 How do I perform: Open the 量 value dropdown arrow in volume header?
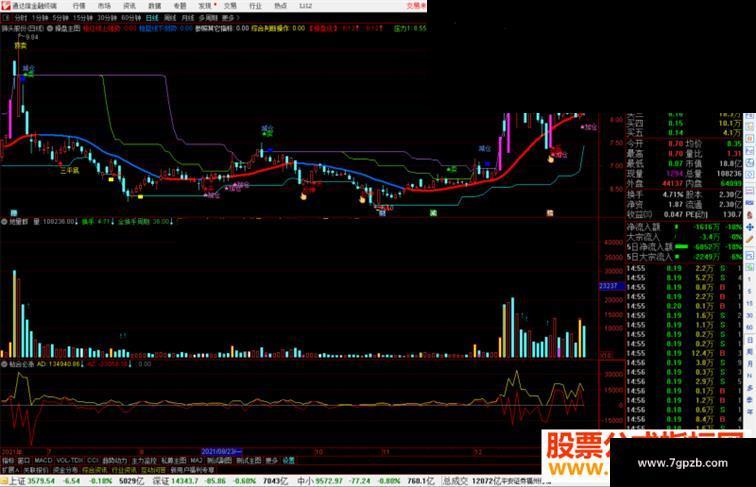tap(77, 222)
